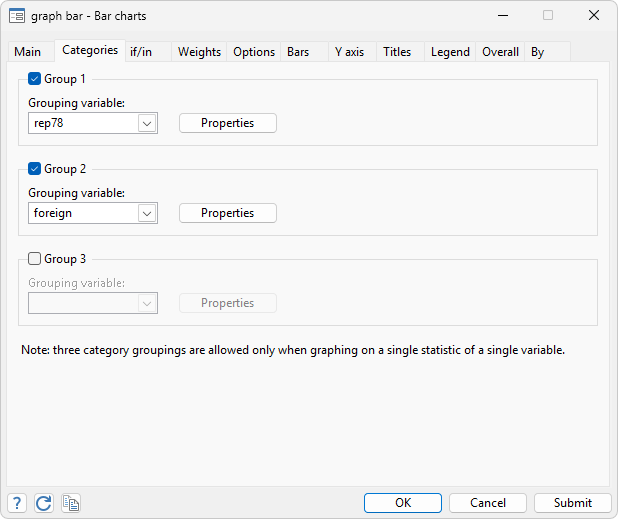Viewport: 618px width, 519px height.
Task: Click the dialog title bar window icon
Action: point(17,16)
